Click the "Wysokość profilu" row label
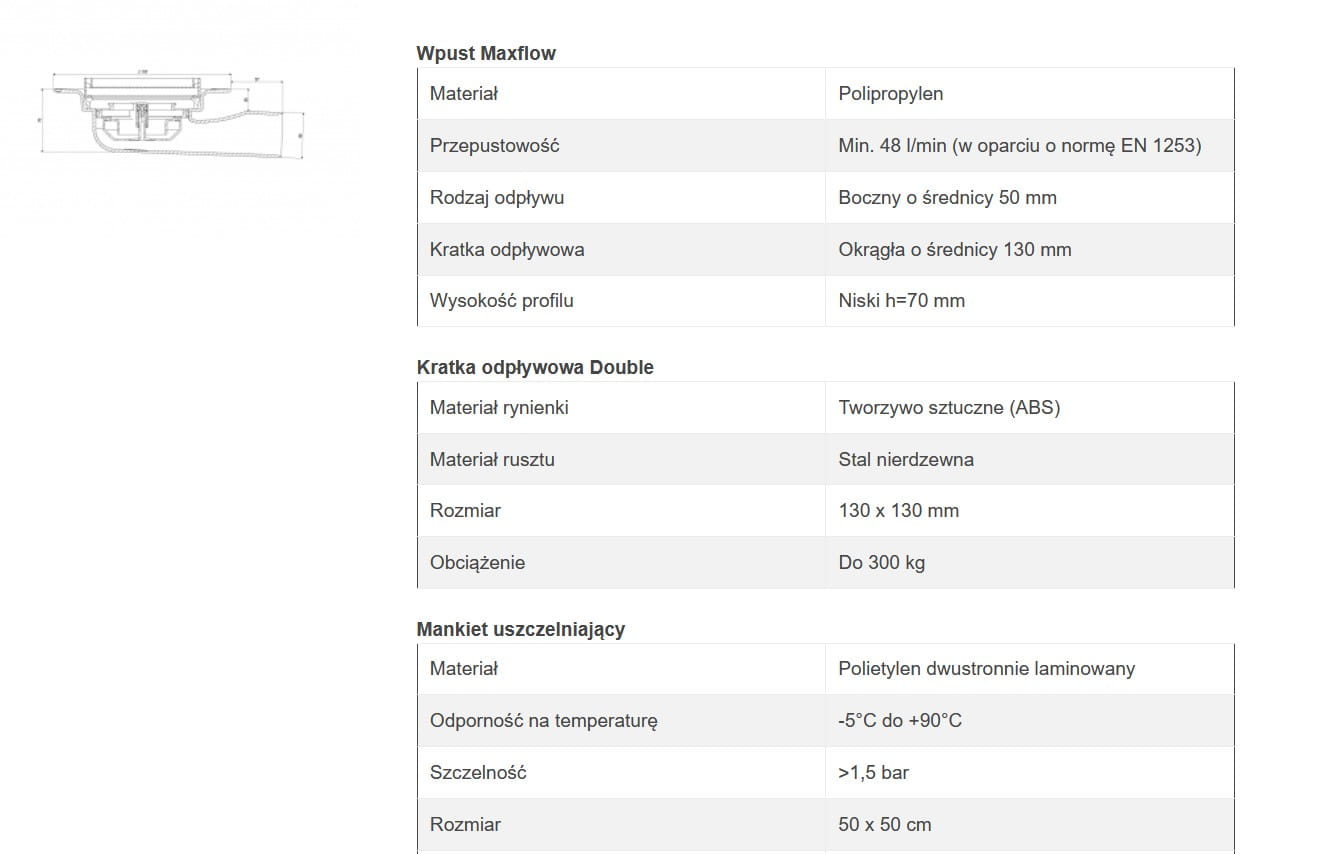Image resolution: width=1322 pixels, height=854 pixels. [501, 301]
